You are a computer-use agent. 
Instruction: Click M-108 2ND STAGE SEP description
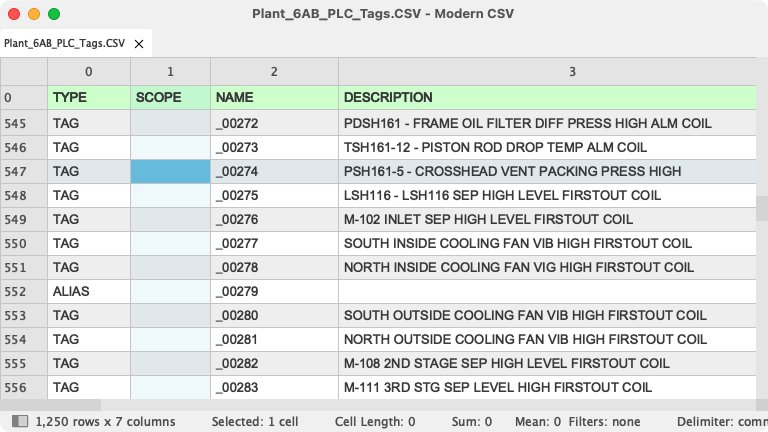[547, 363]
